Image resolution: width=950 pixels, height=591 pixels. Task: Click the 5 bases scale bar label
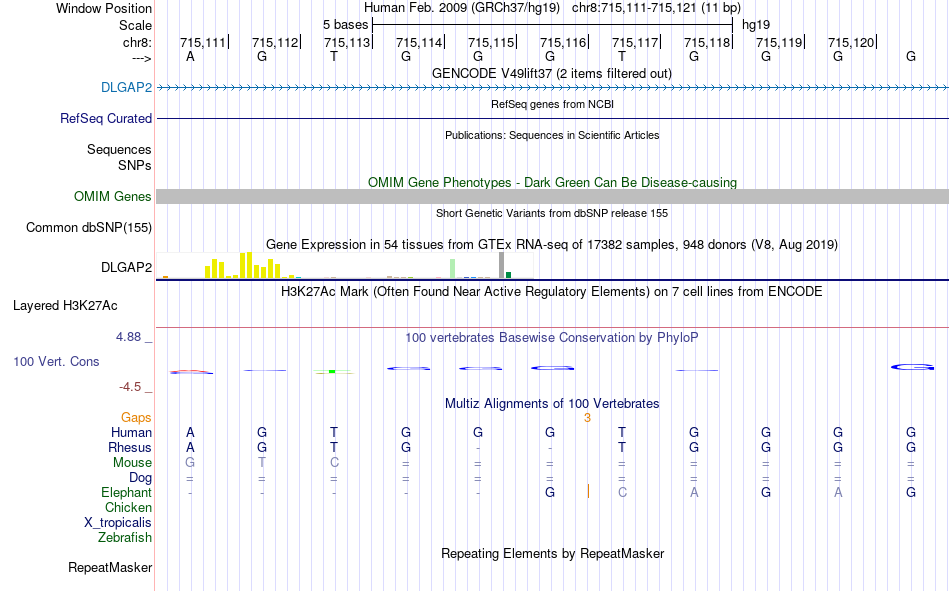(345, 25)
